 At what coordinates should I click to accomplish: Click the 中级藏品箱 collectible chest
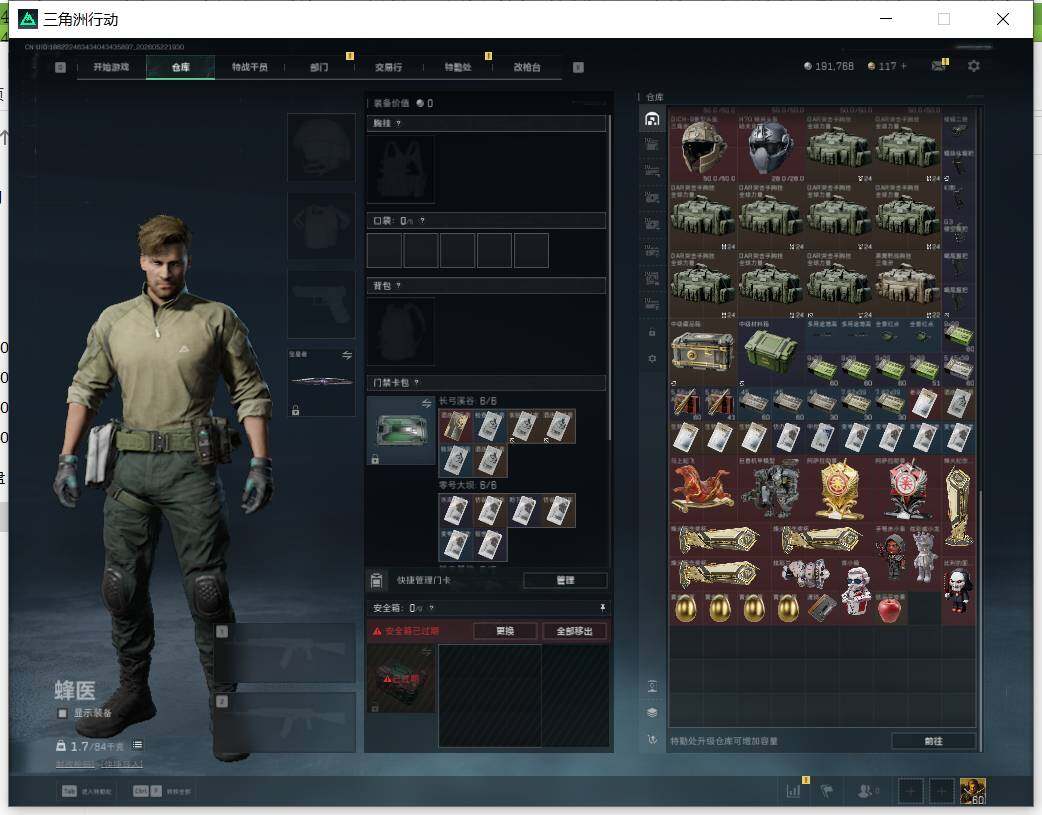coord(702,353)
